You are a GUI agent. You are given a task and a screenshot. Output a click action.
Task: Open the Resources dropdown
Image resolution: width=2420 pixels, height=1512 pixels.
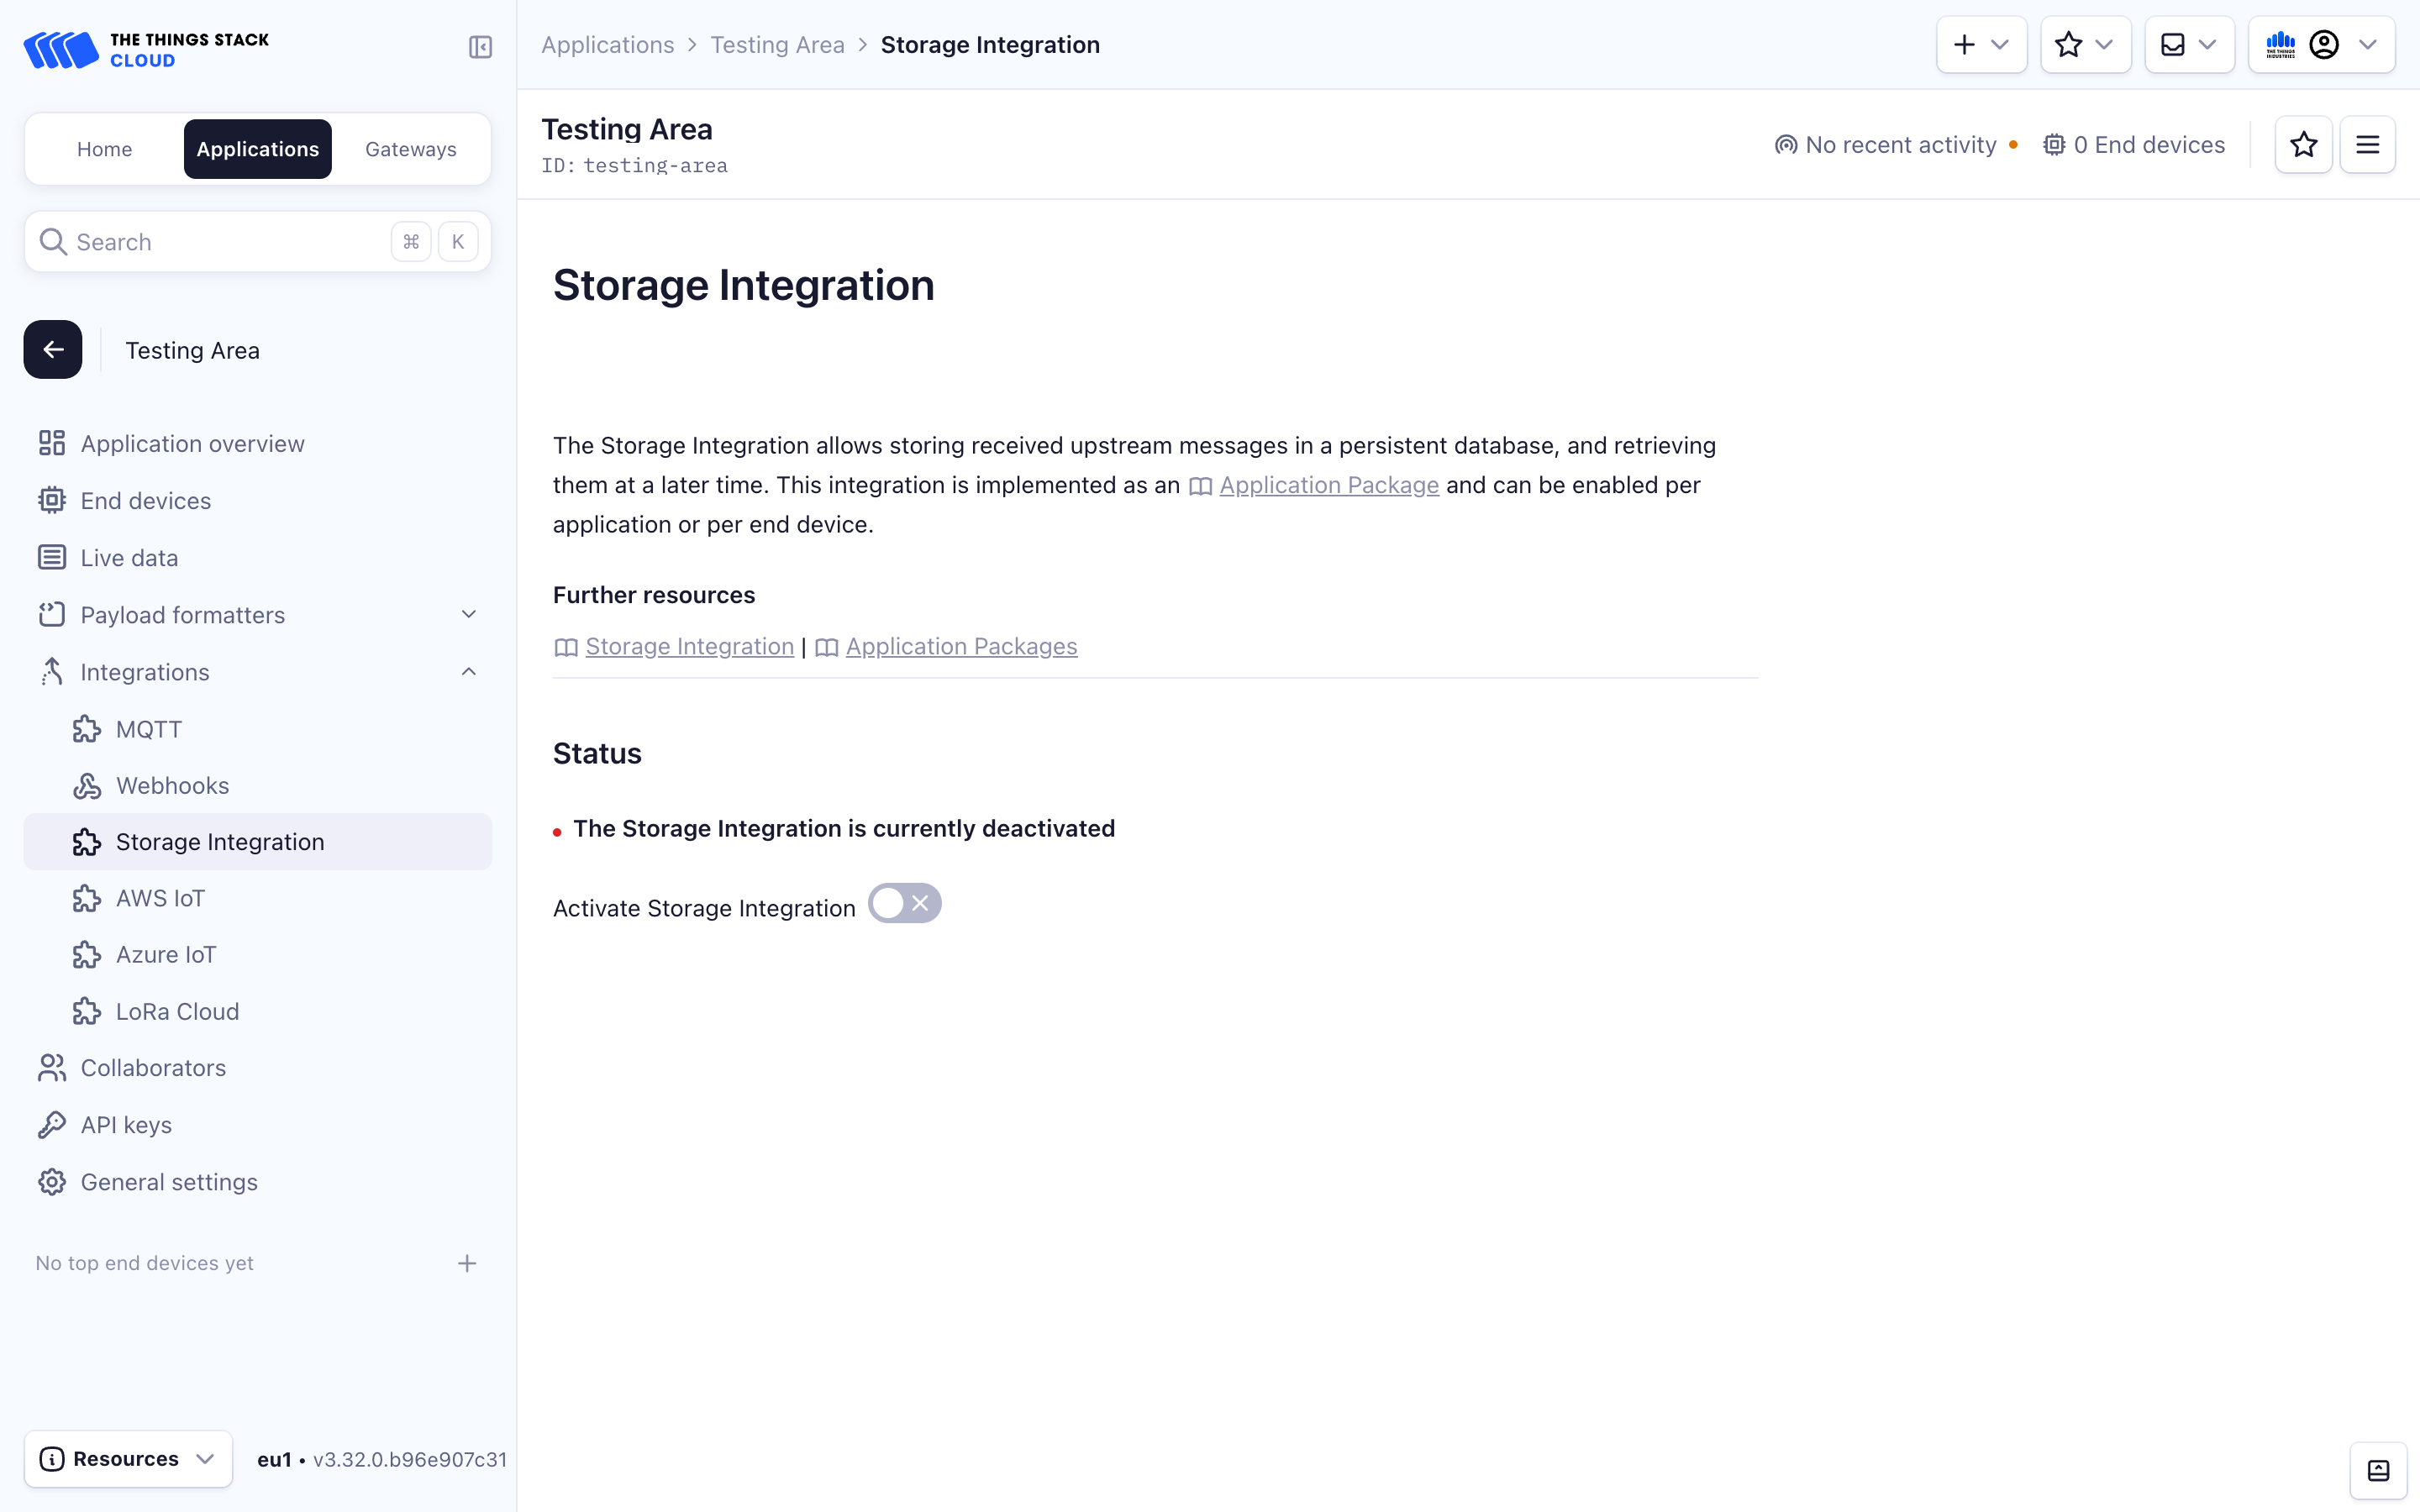(x=128, y=1458)
